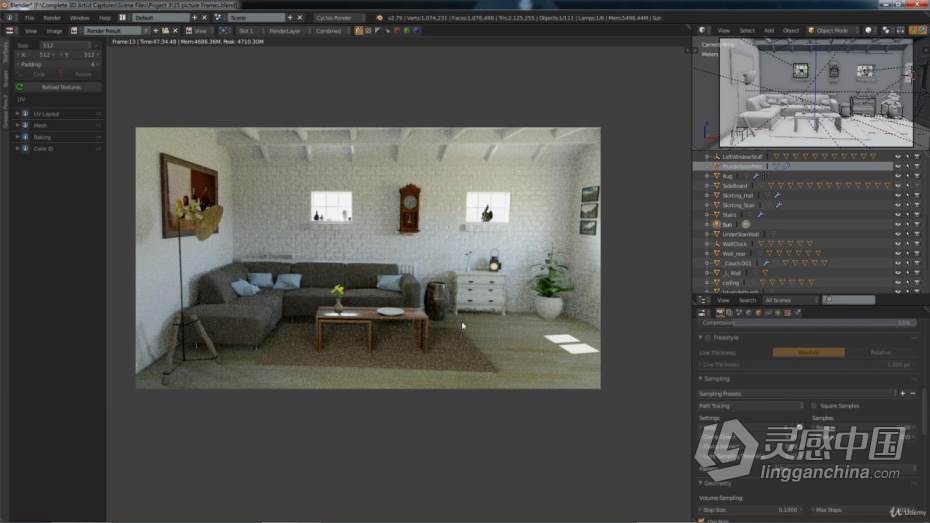Open the Texture properties tab icon
The image size is (930, 523).
pos(787,313)
